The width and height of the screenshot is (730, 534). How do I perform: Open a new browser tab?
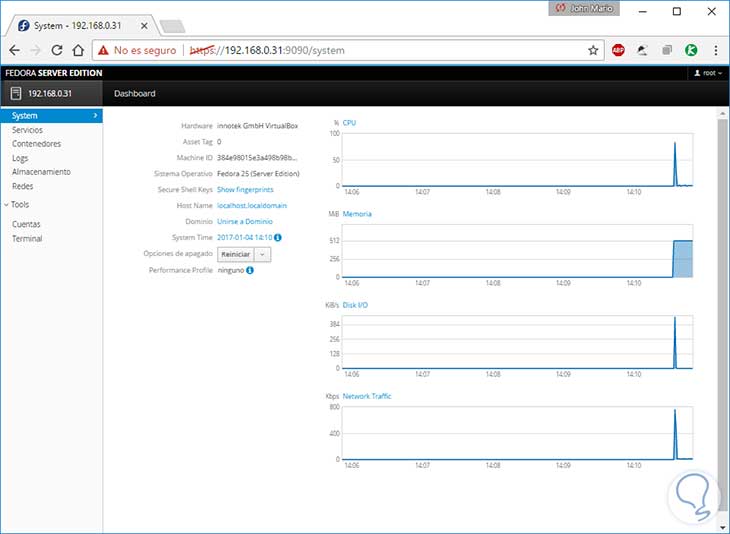point(172,27)
